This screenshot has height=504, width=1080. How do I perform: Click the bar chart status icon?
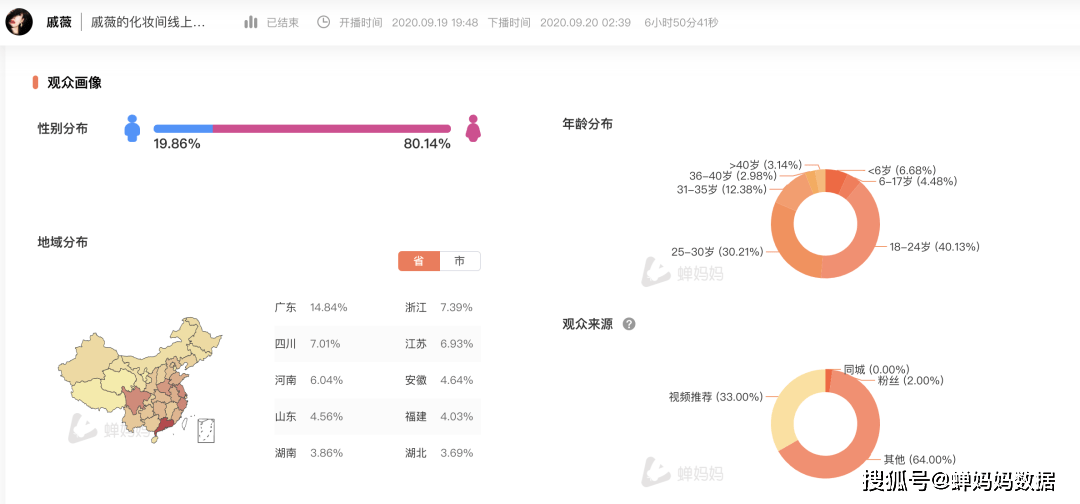click(251, 22)
